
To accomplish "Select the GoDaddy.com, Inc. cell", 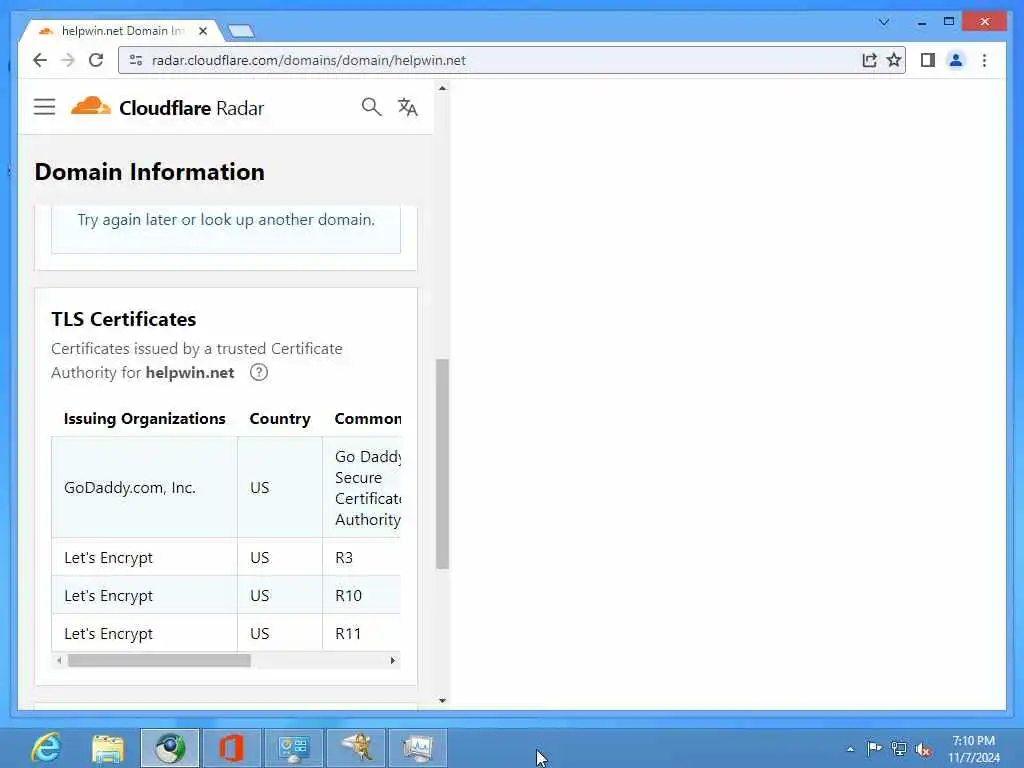I will (x=144, y=487).
